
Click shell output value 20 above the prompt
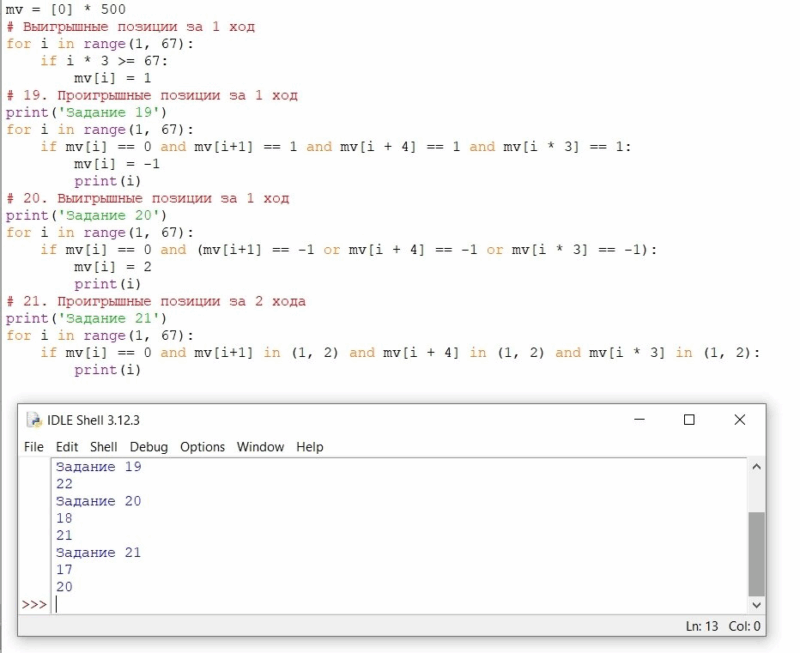[64, 587]
